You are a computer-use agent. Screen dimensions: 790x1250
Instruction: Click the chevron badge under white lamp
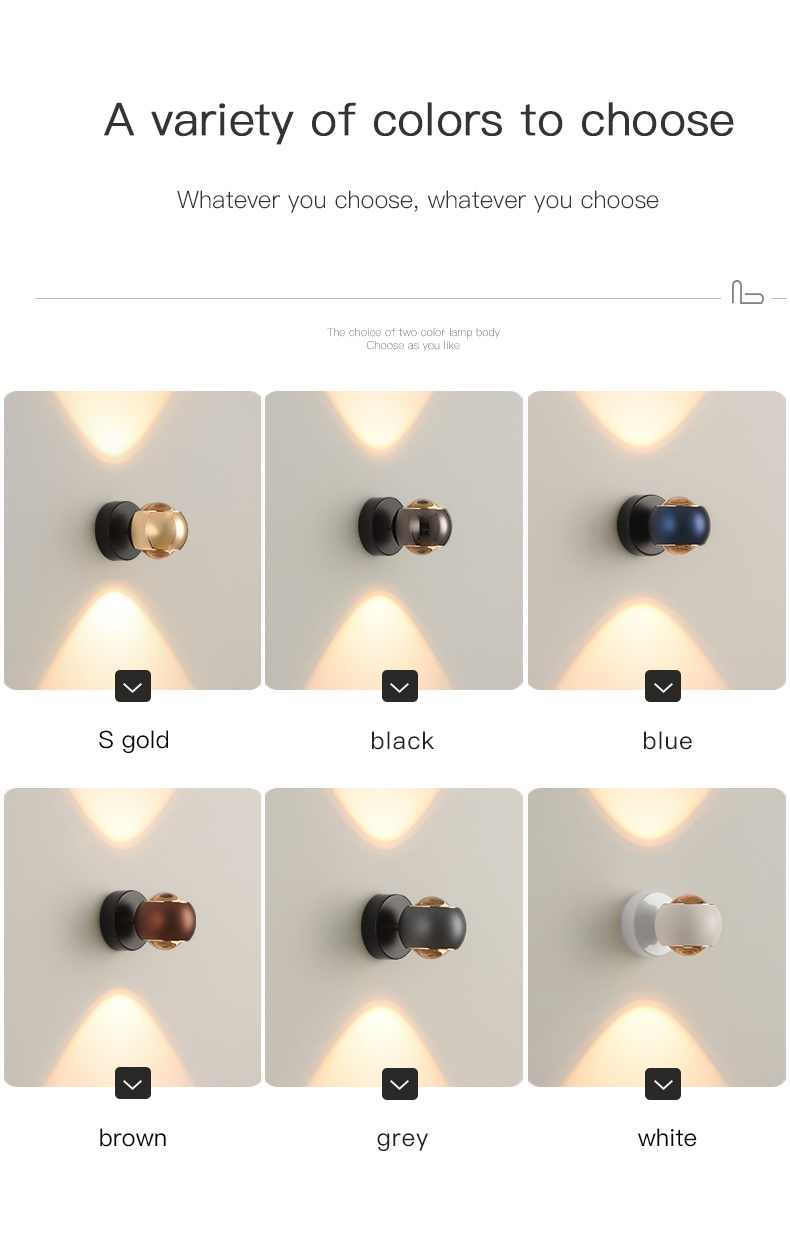pos(663,1083)
